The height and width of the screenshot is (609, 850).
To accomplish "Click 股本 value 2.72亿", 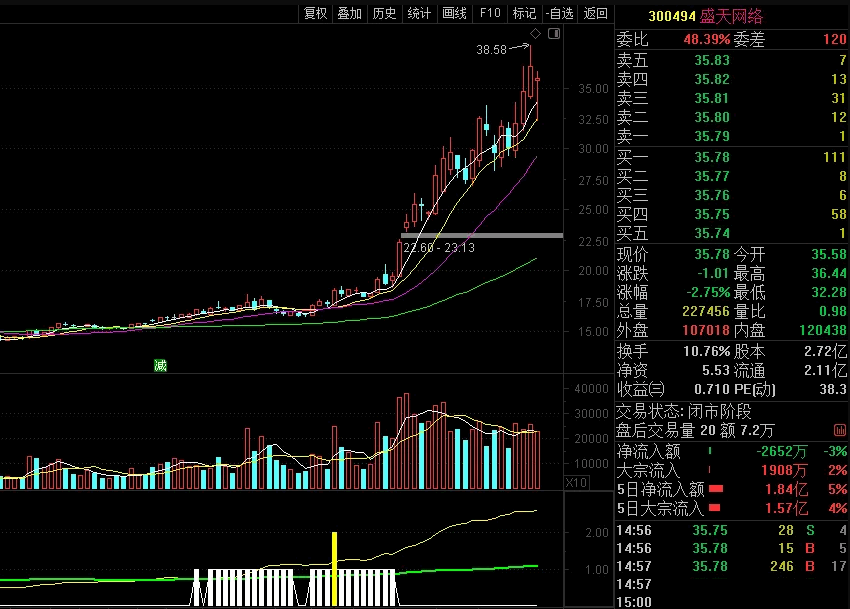I will tap(826, 351).
